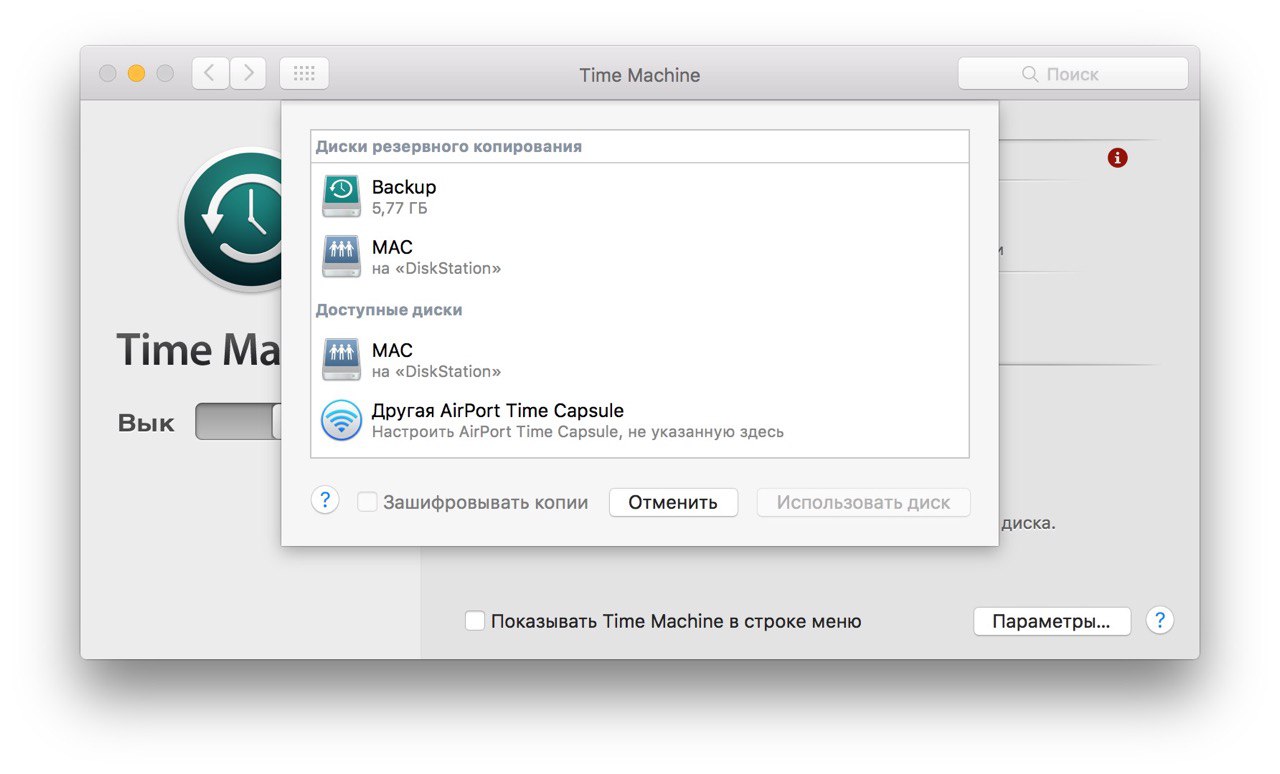Click the red info warning icon
1280x774 pixels.
click(1118, 157)
